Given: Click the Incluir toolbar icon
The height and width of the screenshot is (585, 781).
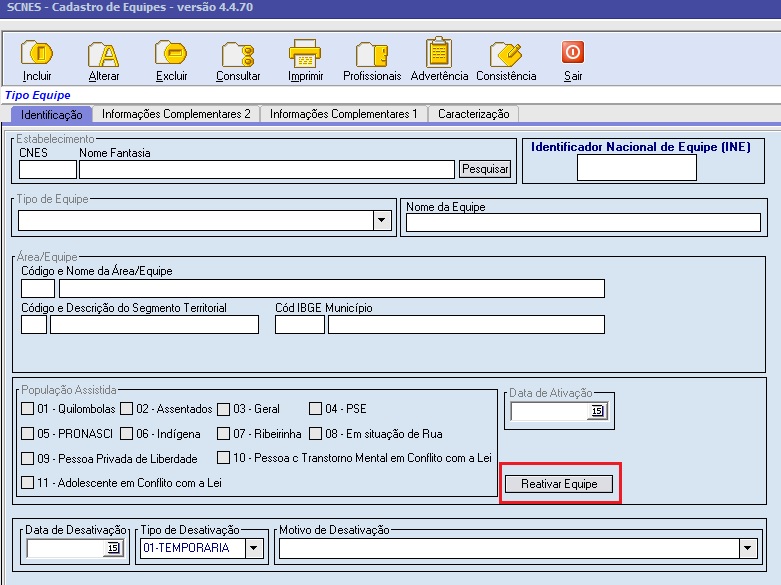Looking at the screenshot, I should click(37, 54).
